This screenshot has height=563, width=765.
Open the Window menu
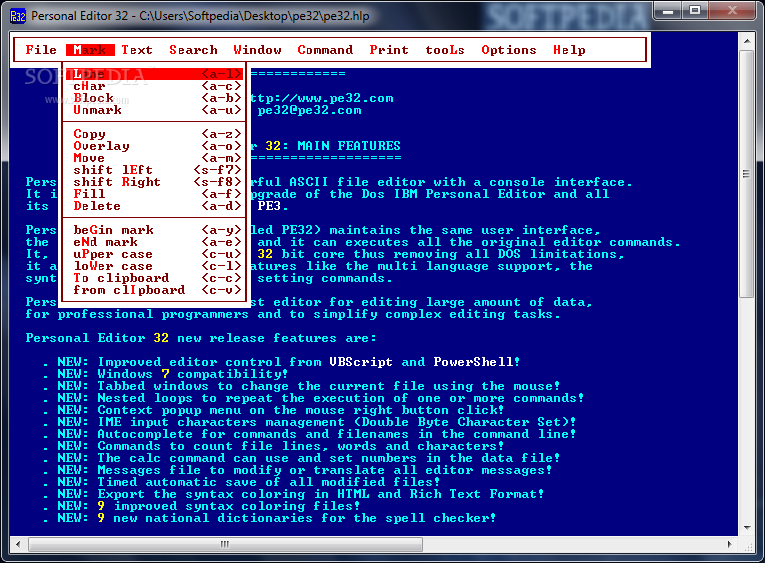pyautogui.click(x=257, y=50)
